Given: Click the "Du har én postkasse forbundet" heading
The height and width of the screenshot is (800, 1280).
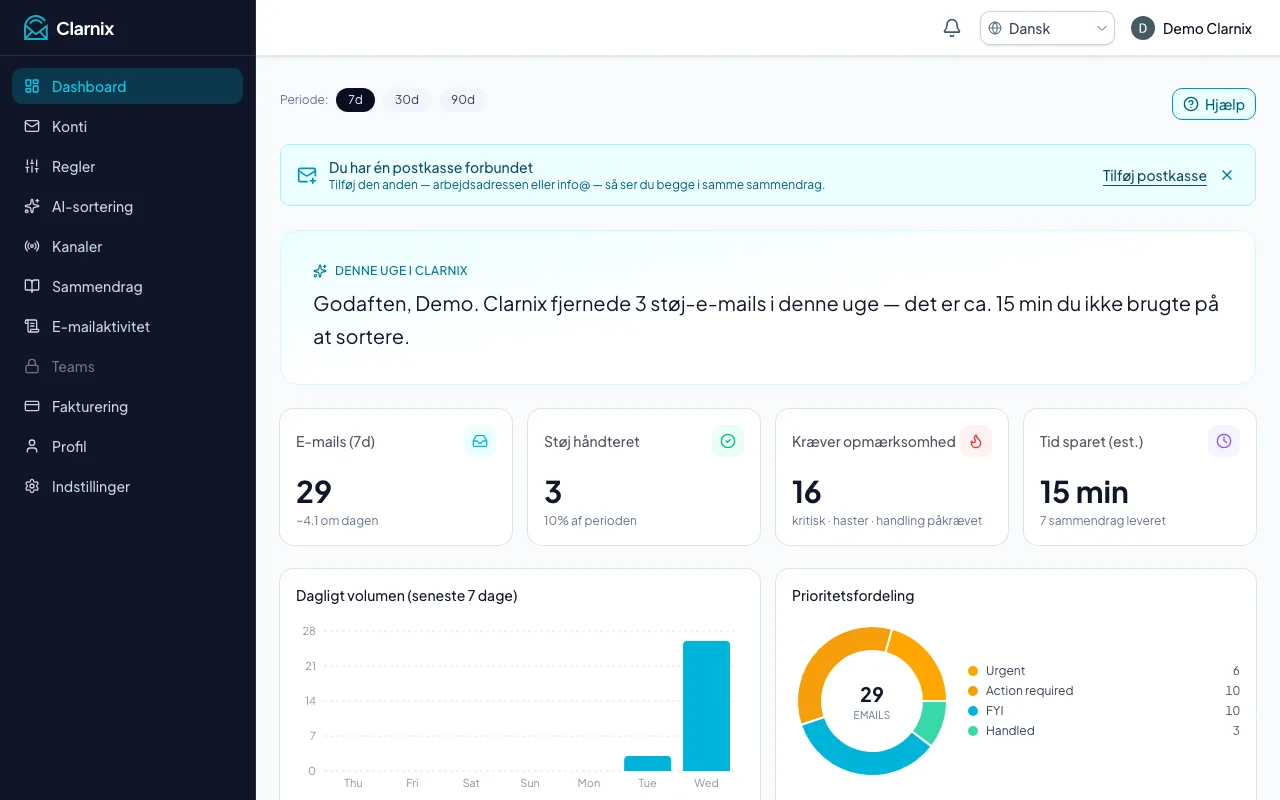Looking at the screenshot, I should 431,167.
